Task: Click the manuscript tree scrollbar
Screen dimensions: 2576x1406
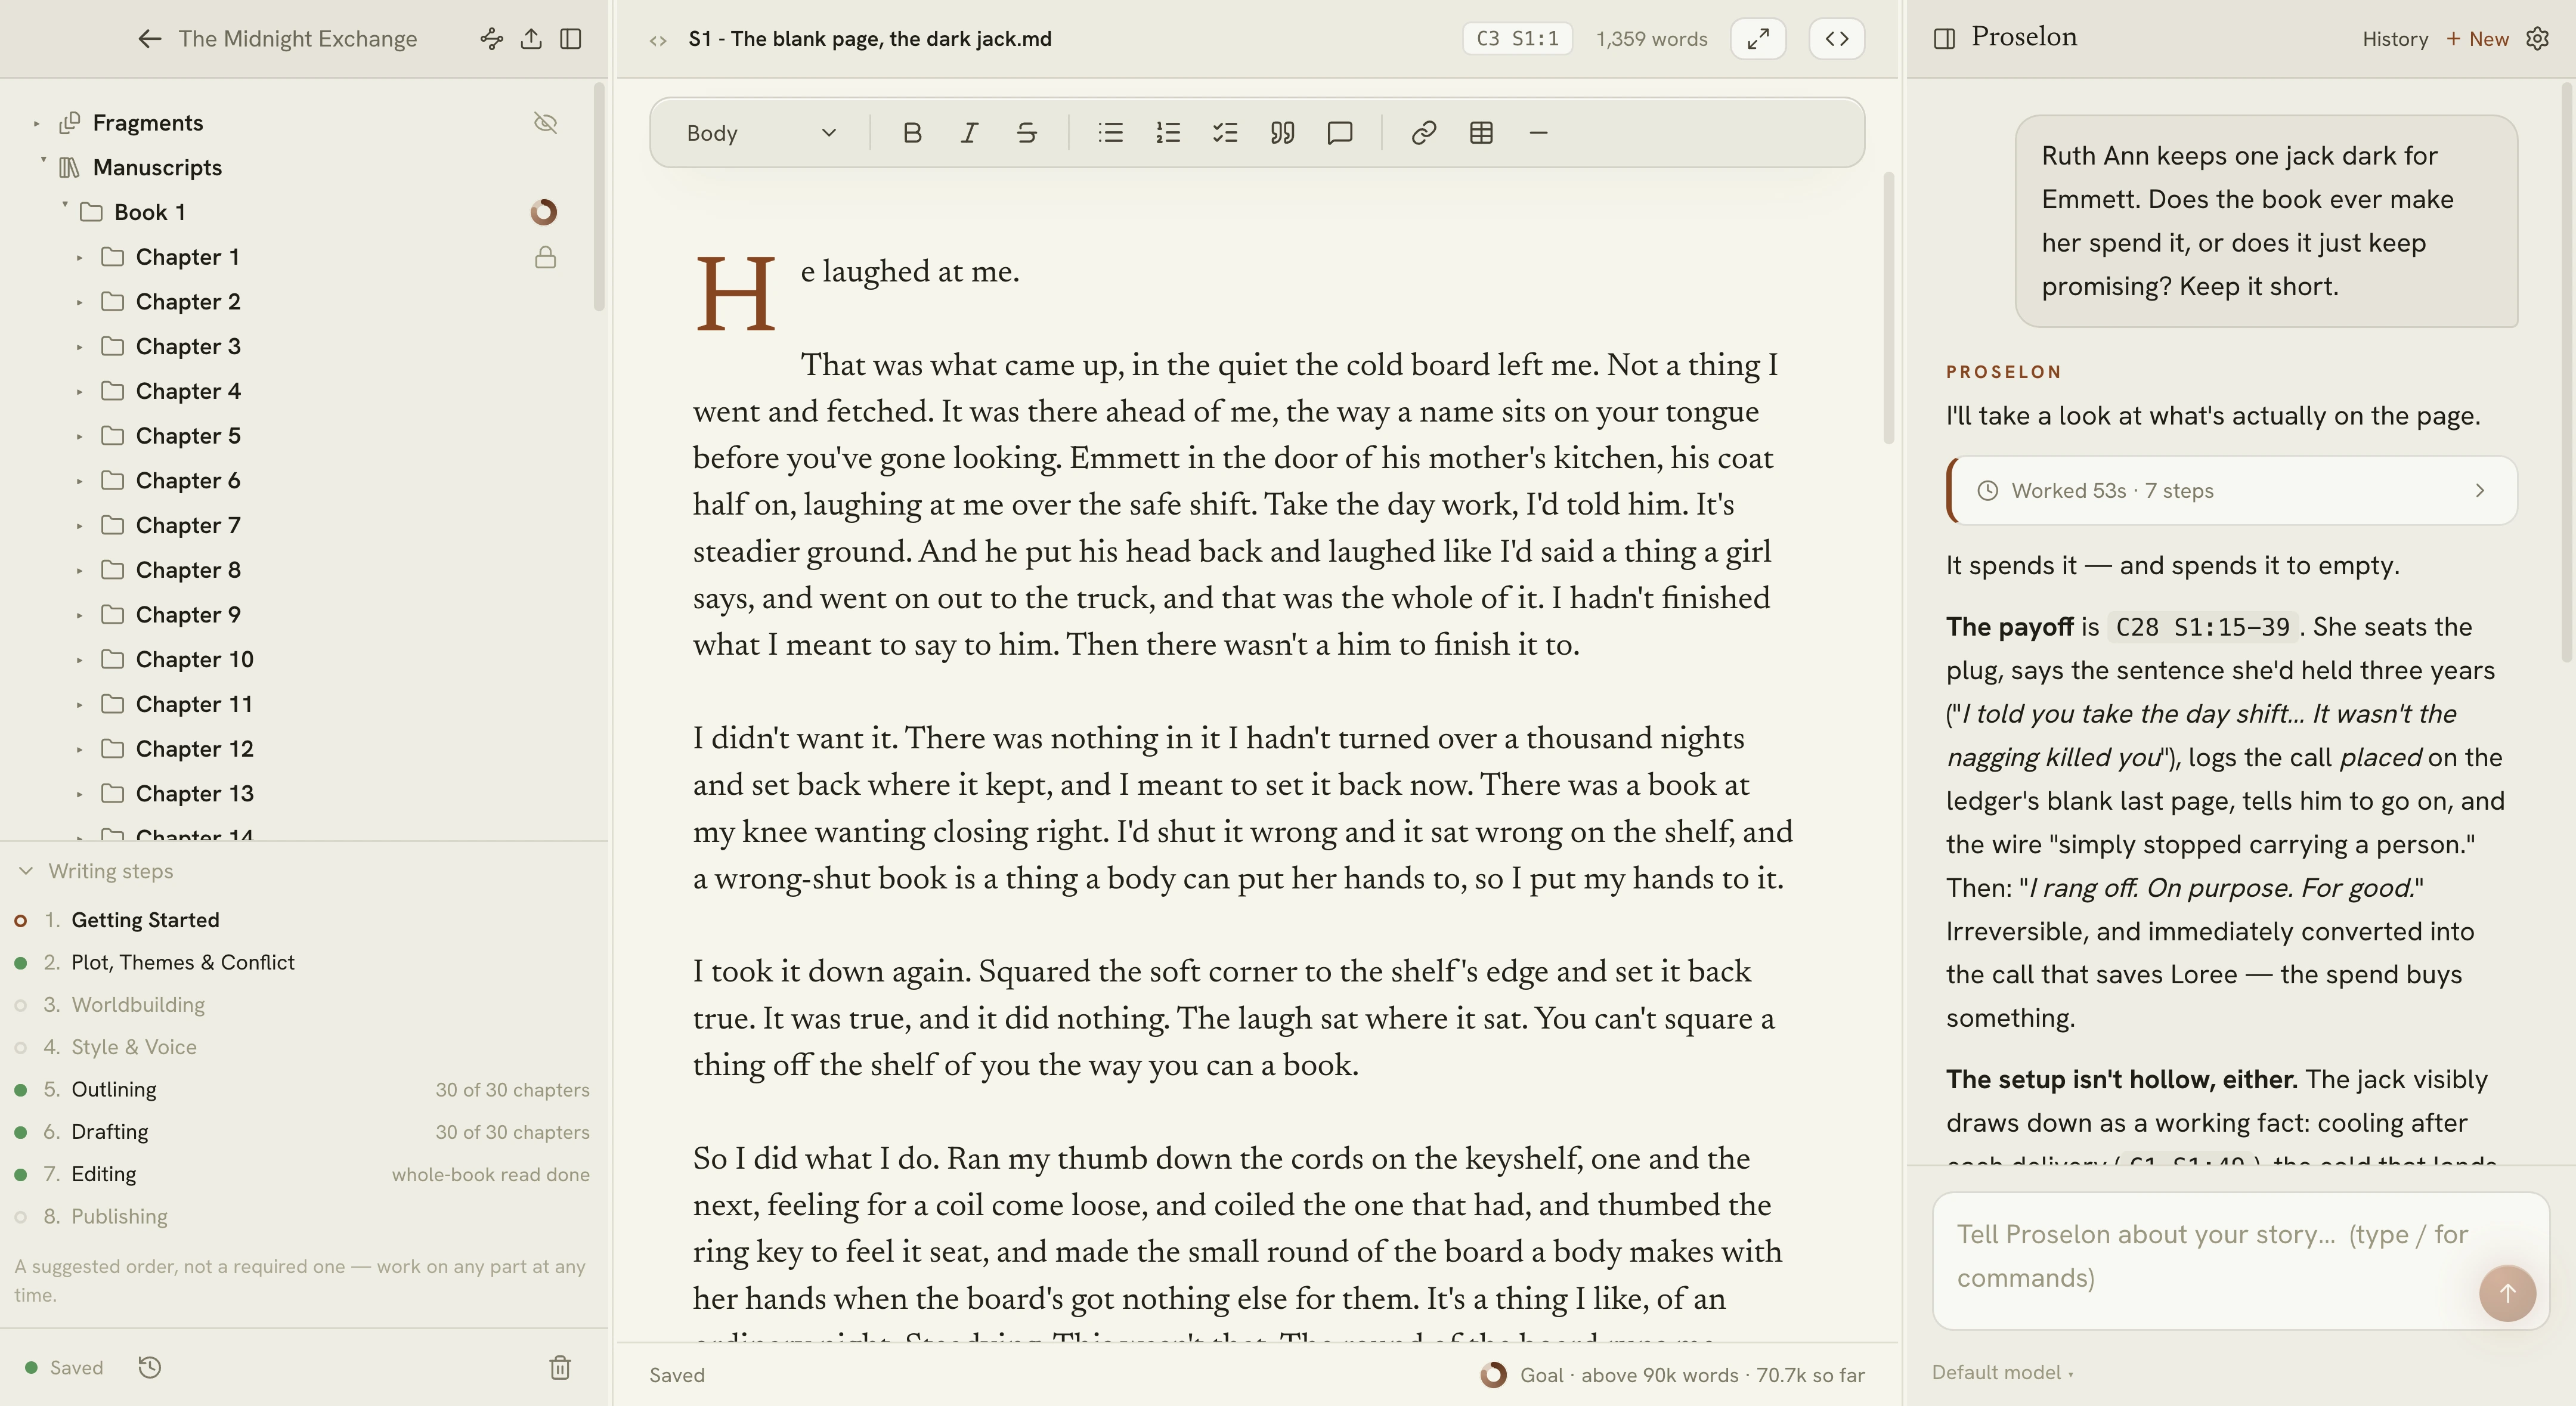Action: 599,197
